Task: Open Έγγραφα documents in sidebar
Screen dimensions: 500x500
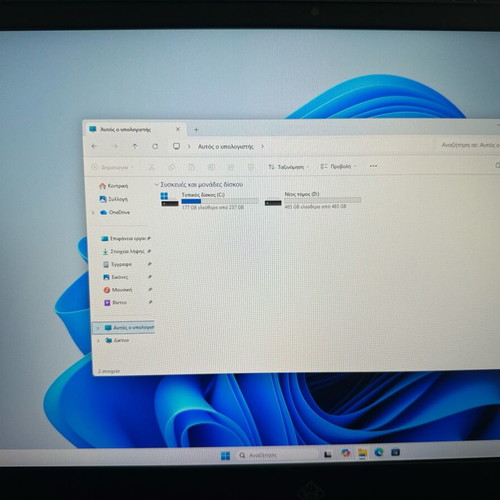Action: pos(117,264)
